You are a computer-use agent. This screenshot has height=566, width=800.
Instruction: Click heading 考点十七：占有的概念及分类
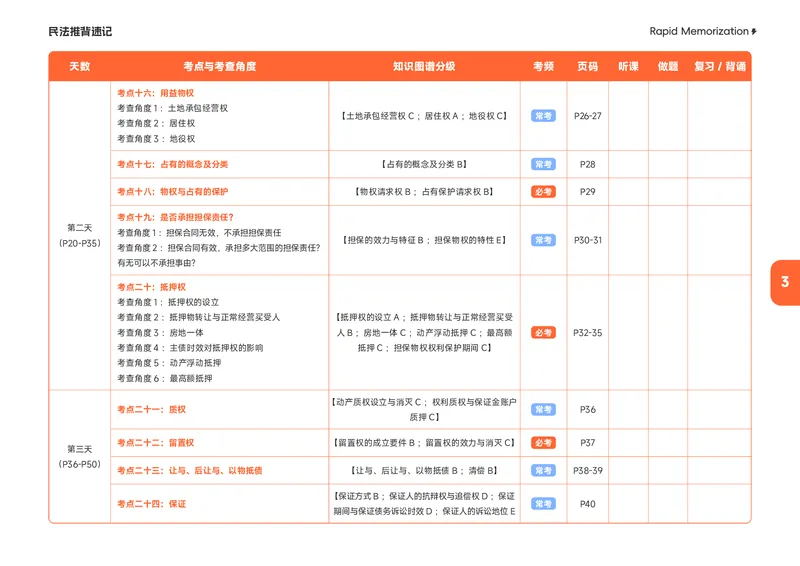[x=172, y=164]
